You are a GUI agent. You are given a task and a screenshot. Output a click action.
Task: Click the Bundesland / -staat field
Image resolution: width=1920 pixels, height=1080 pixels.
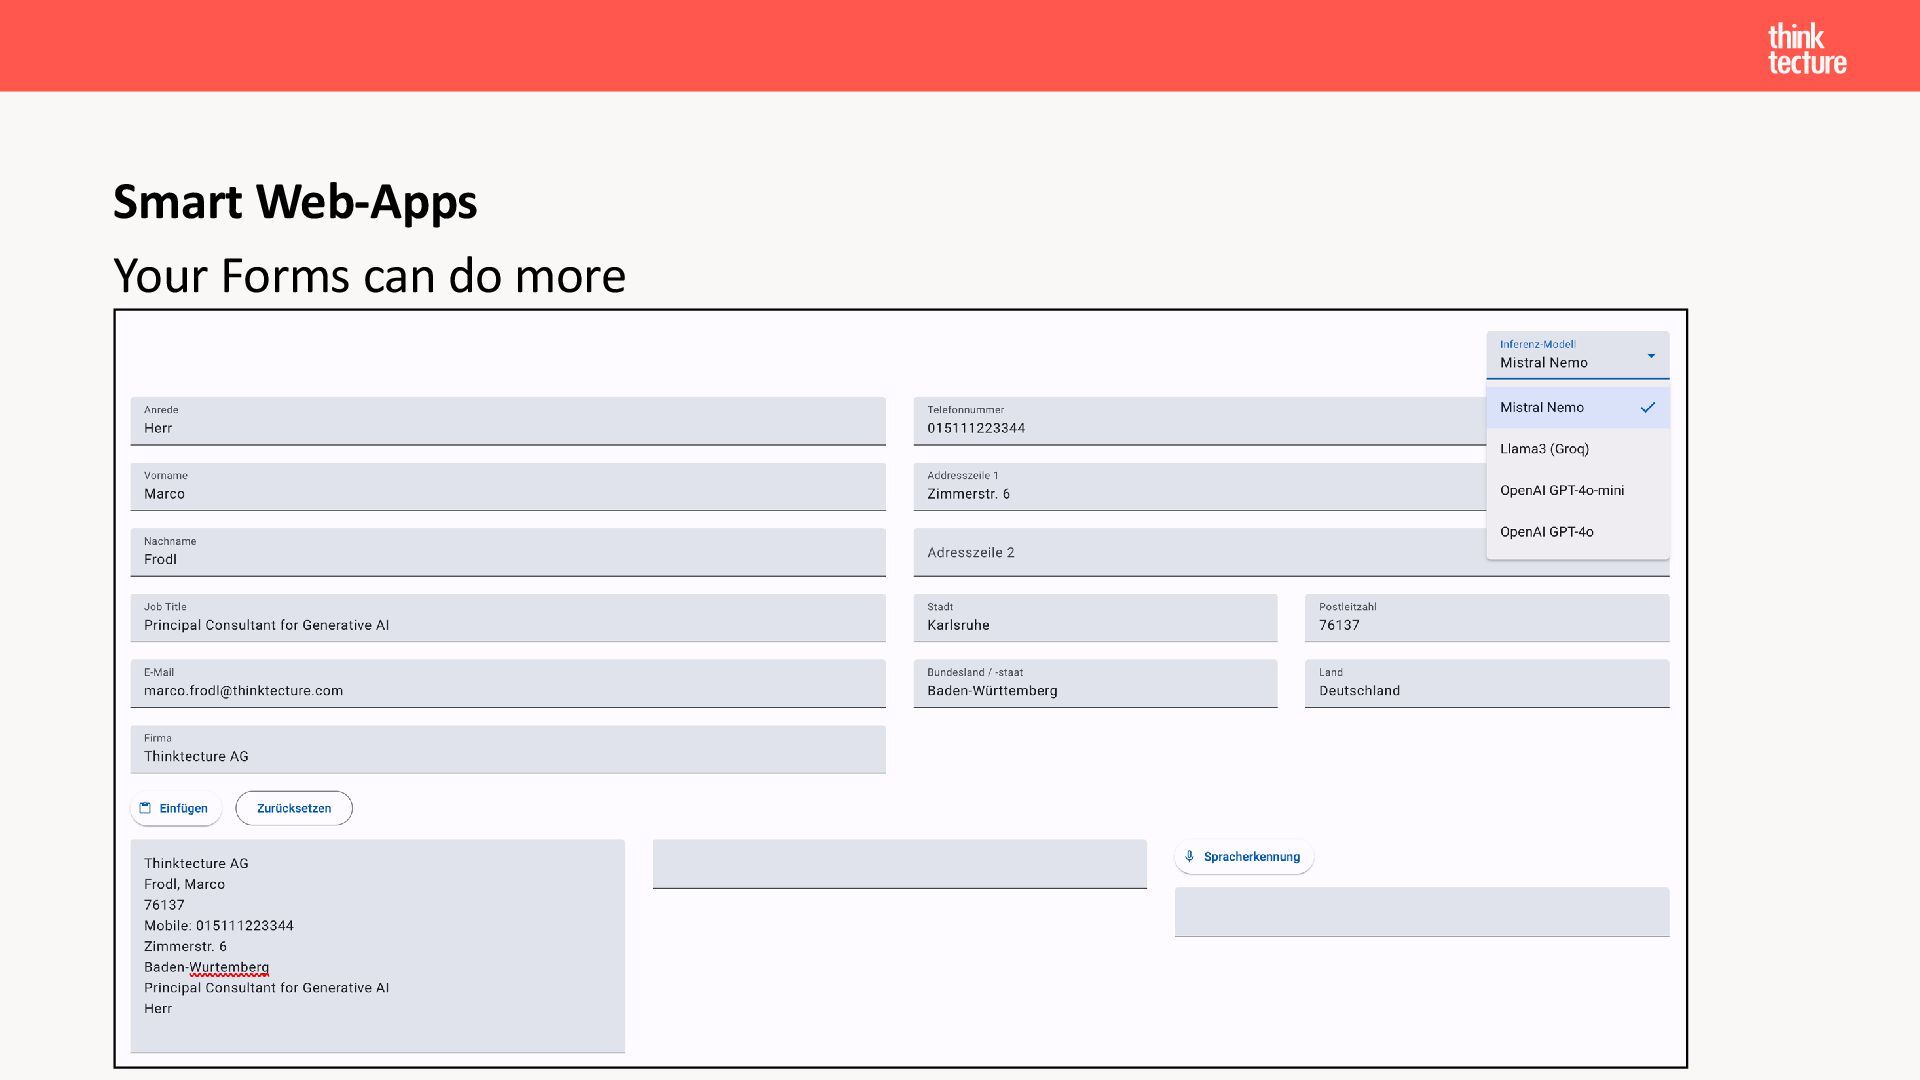1094,684
